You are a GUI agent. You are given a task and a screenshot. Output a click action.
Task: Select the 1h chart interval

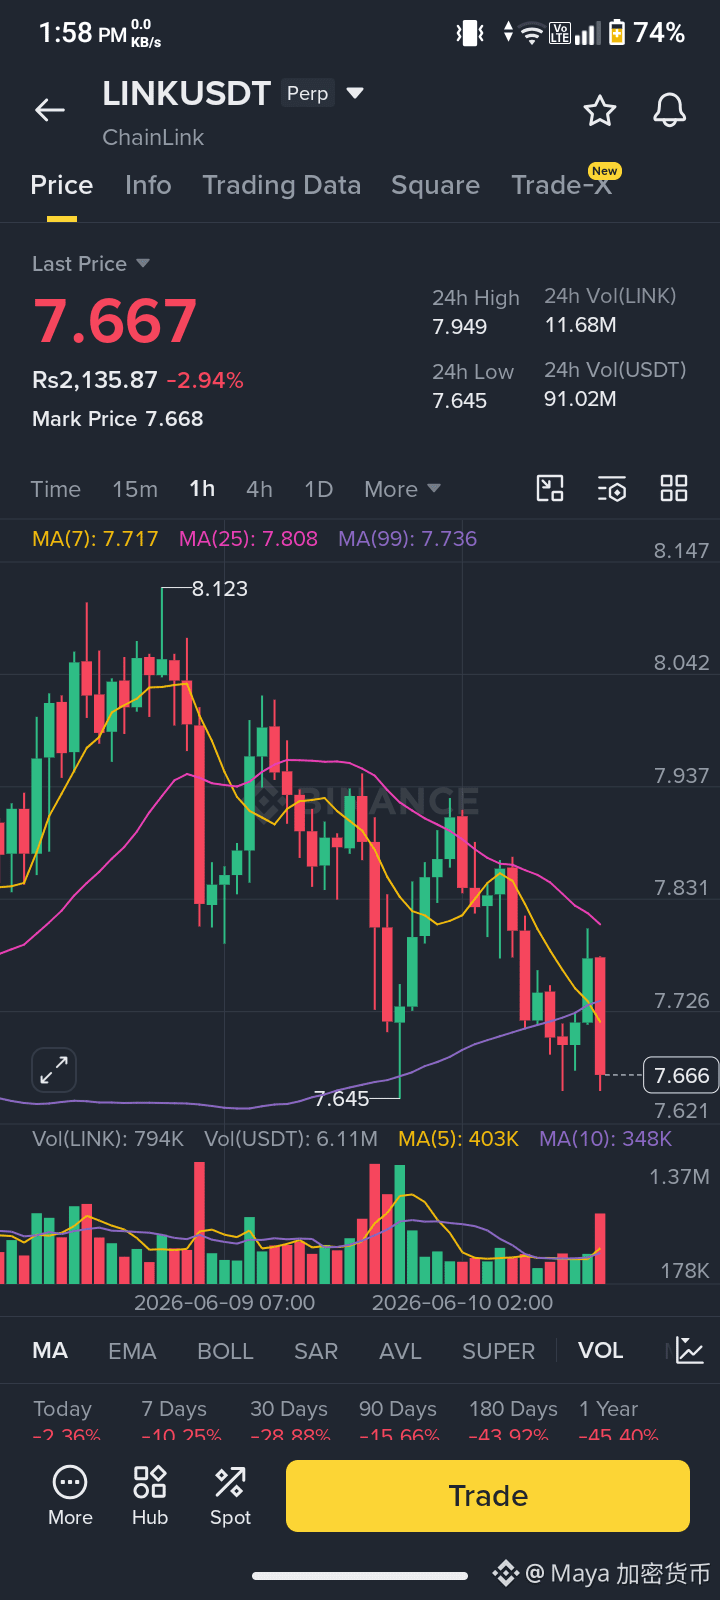tap(202, 488)
